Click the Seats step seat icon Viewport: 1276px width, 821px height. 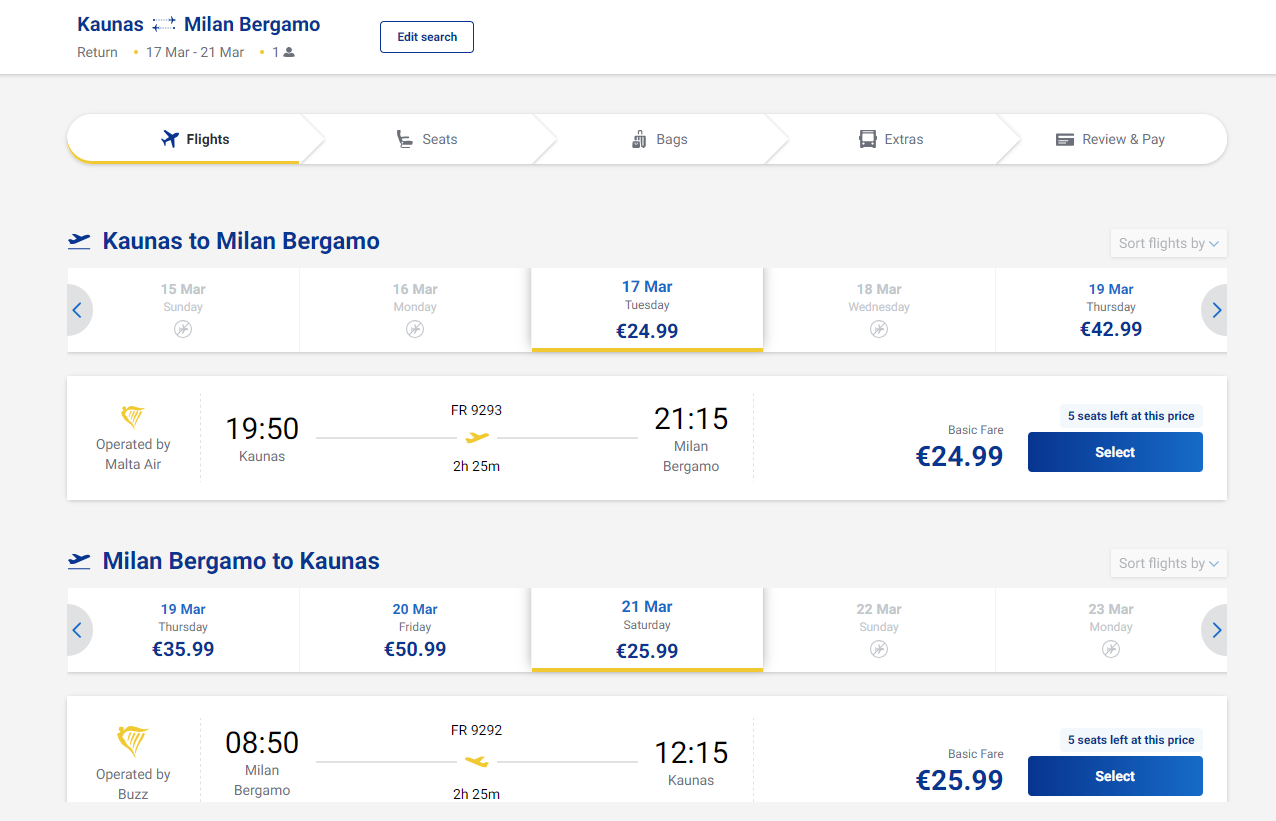tap(405, 139)
